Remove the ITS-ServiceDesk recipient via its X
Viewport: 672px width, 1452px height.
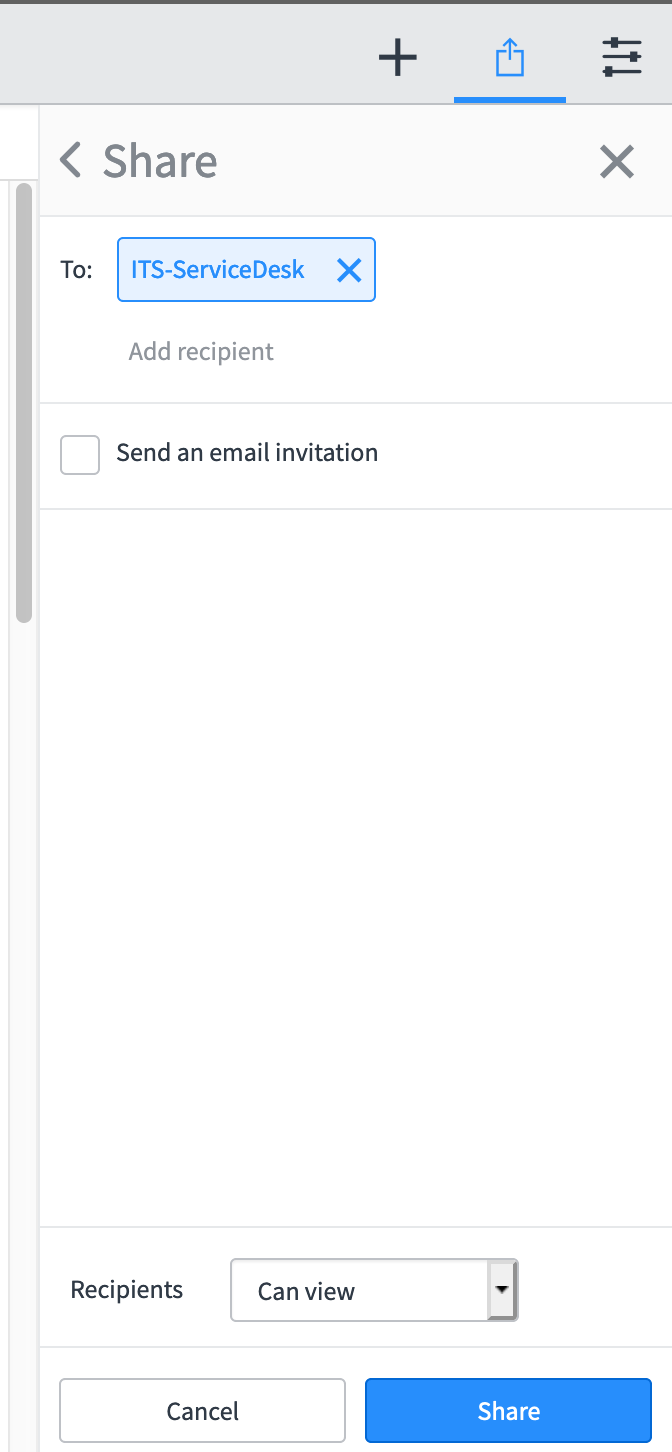point(349,270)
